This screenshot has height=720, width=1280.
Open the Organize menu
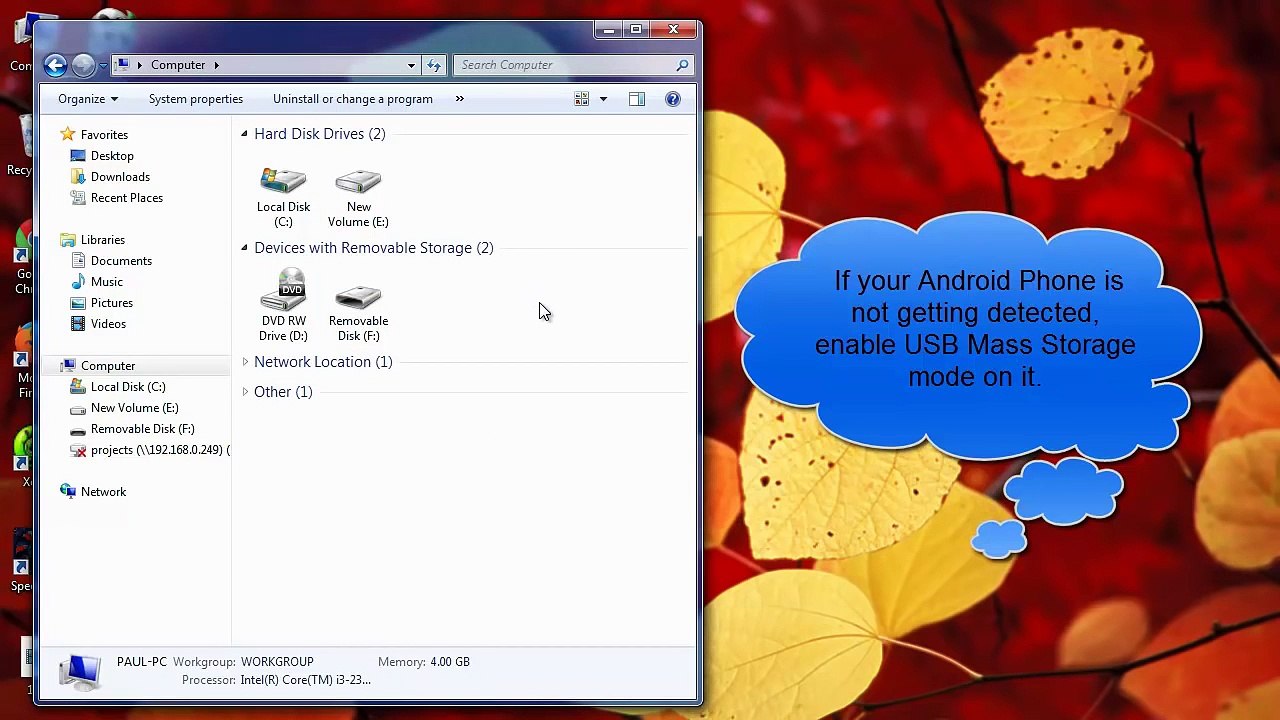88,99
